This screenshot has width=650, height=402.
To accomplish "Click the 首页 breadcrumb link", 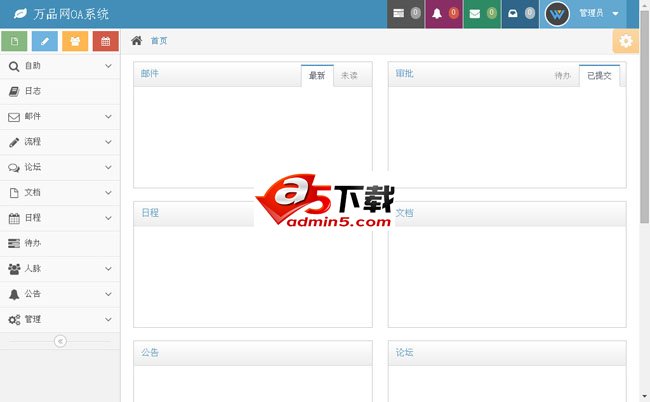I will pos(159,41).
